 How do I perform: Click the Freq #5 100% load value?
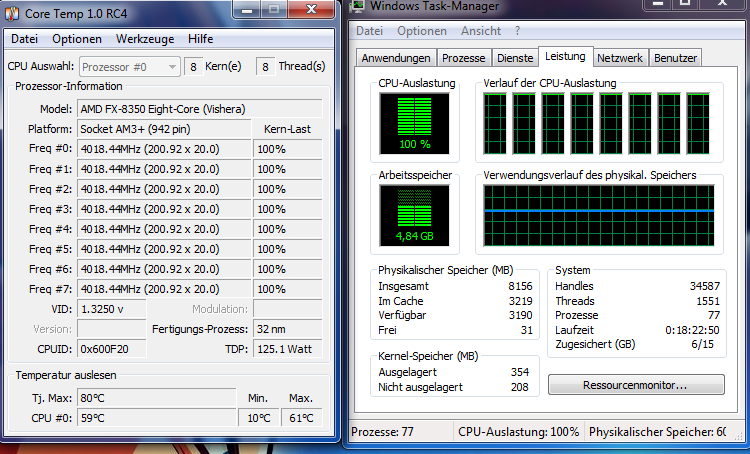click(287, 249)
